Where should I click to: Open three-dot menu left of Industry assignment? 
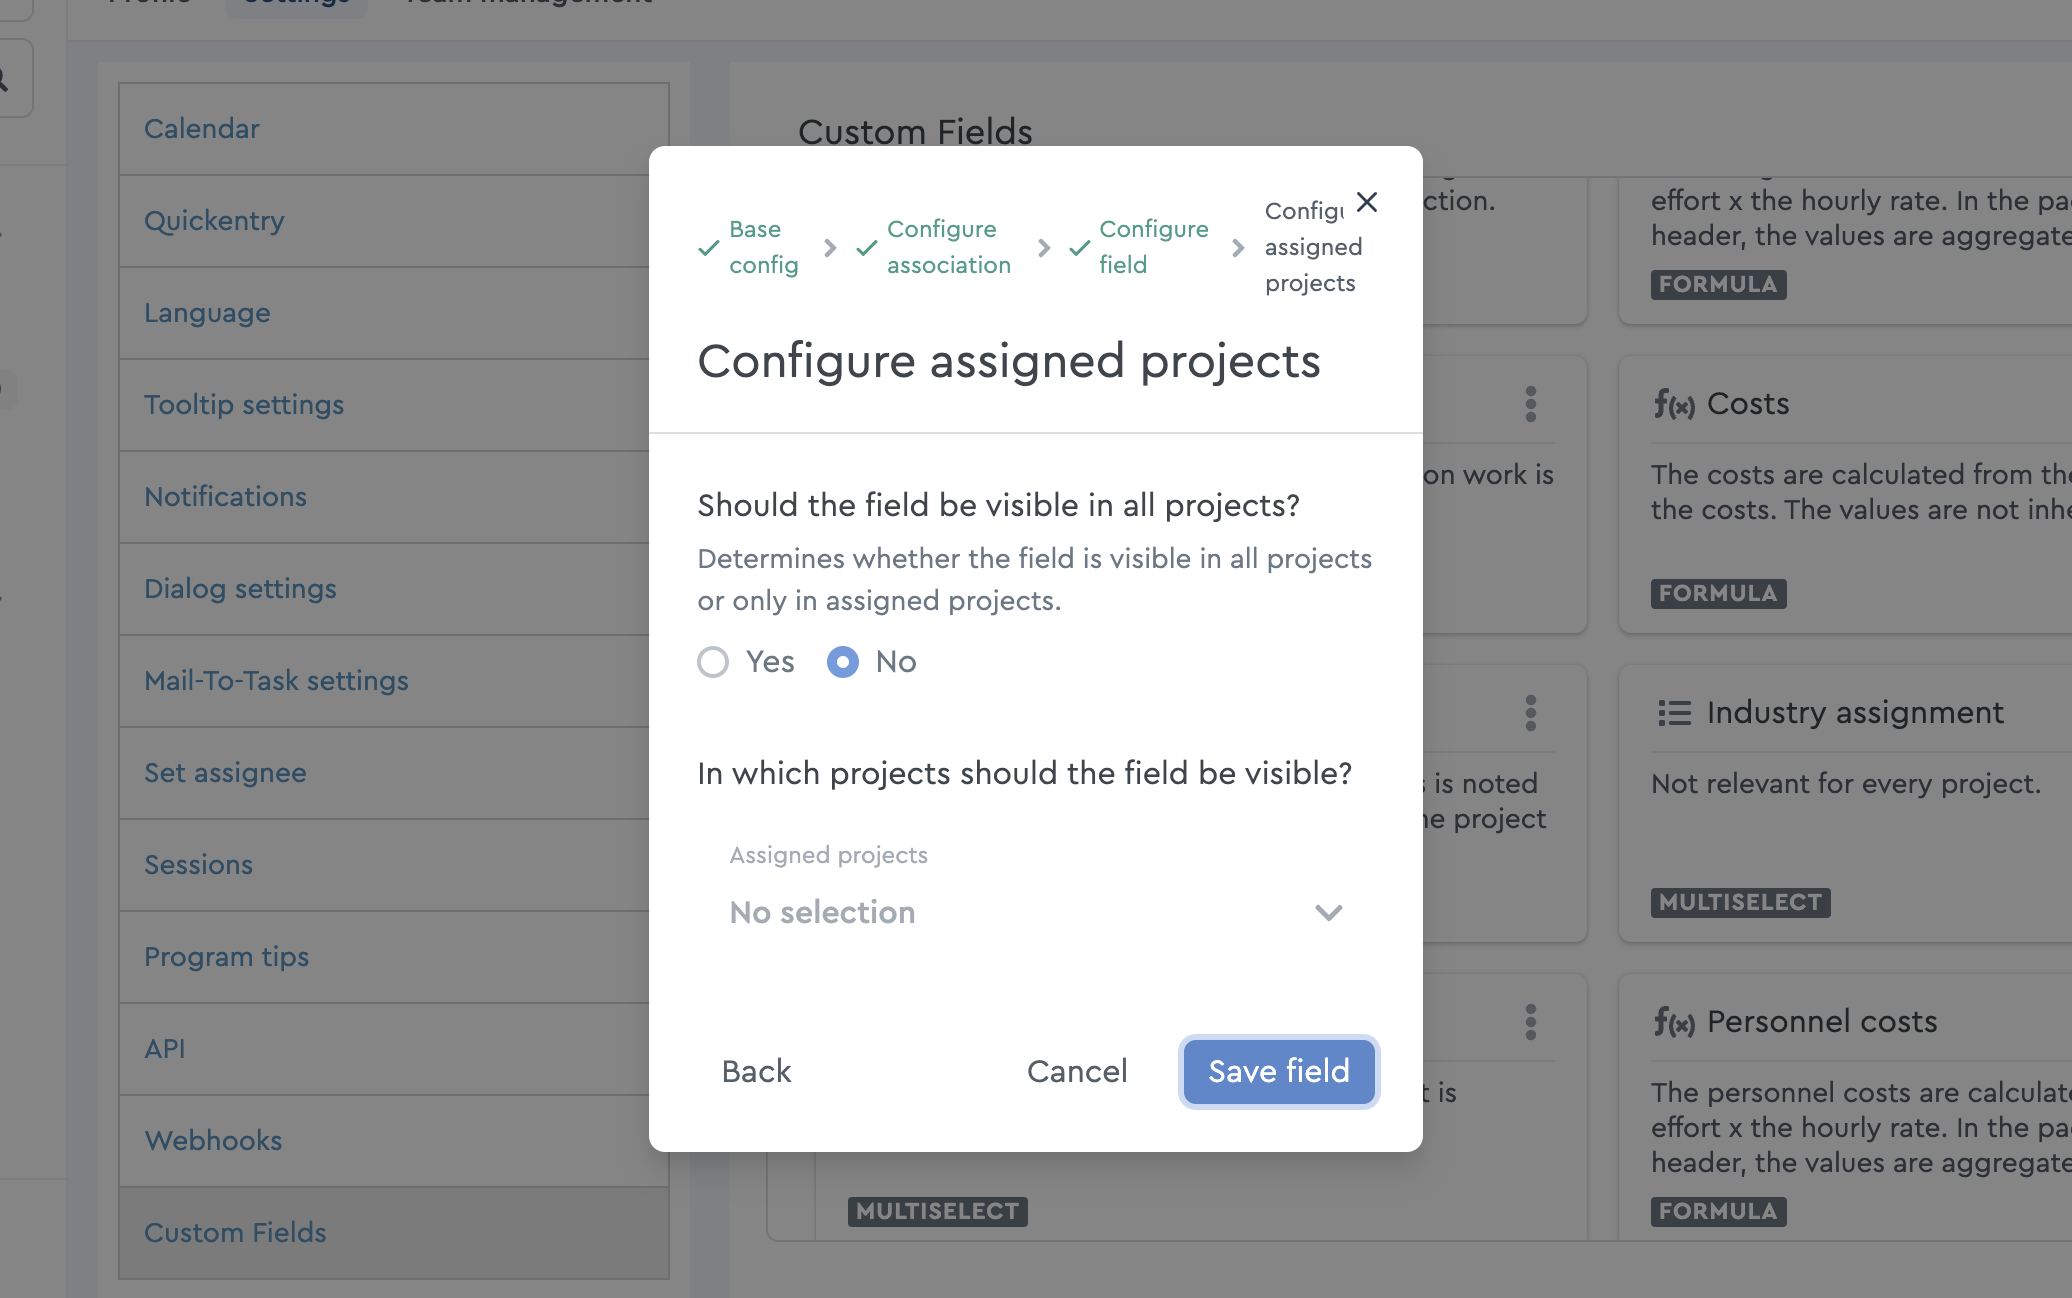(x=1531, y=713)
